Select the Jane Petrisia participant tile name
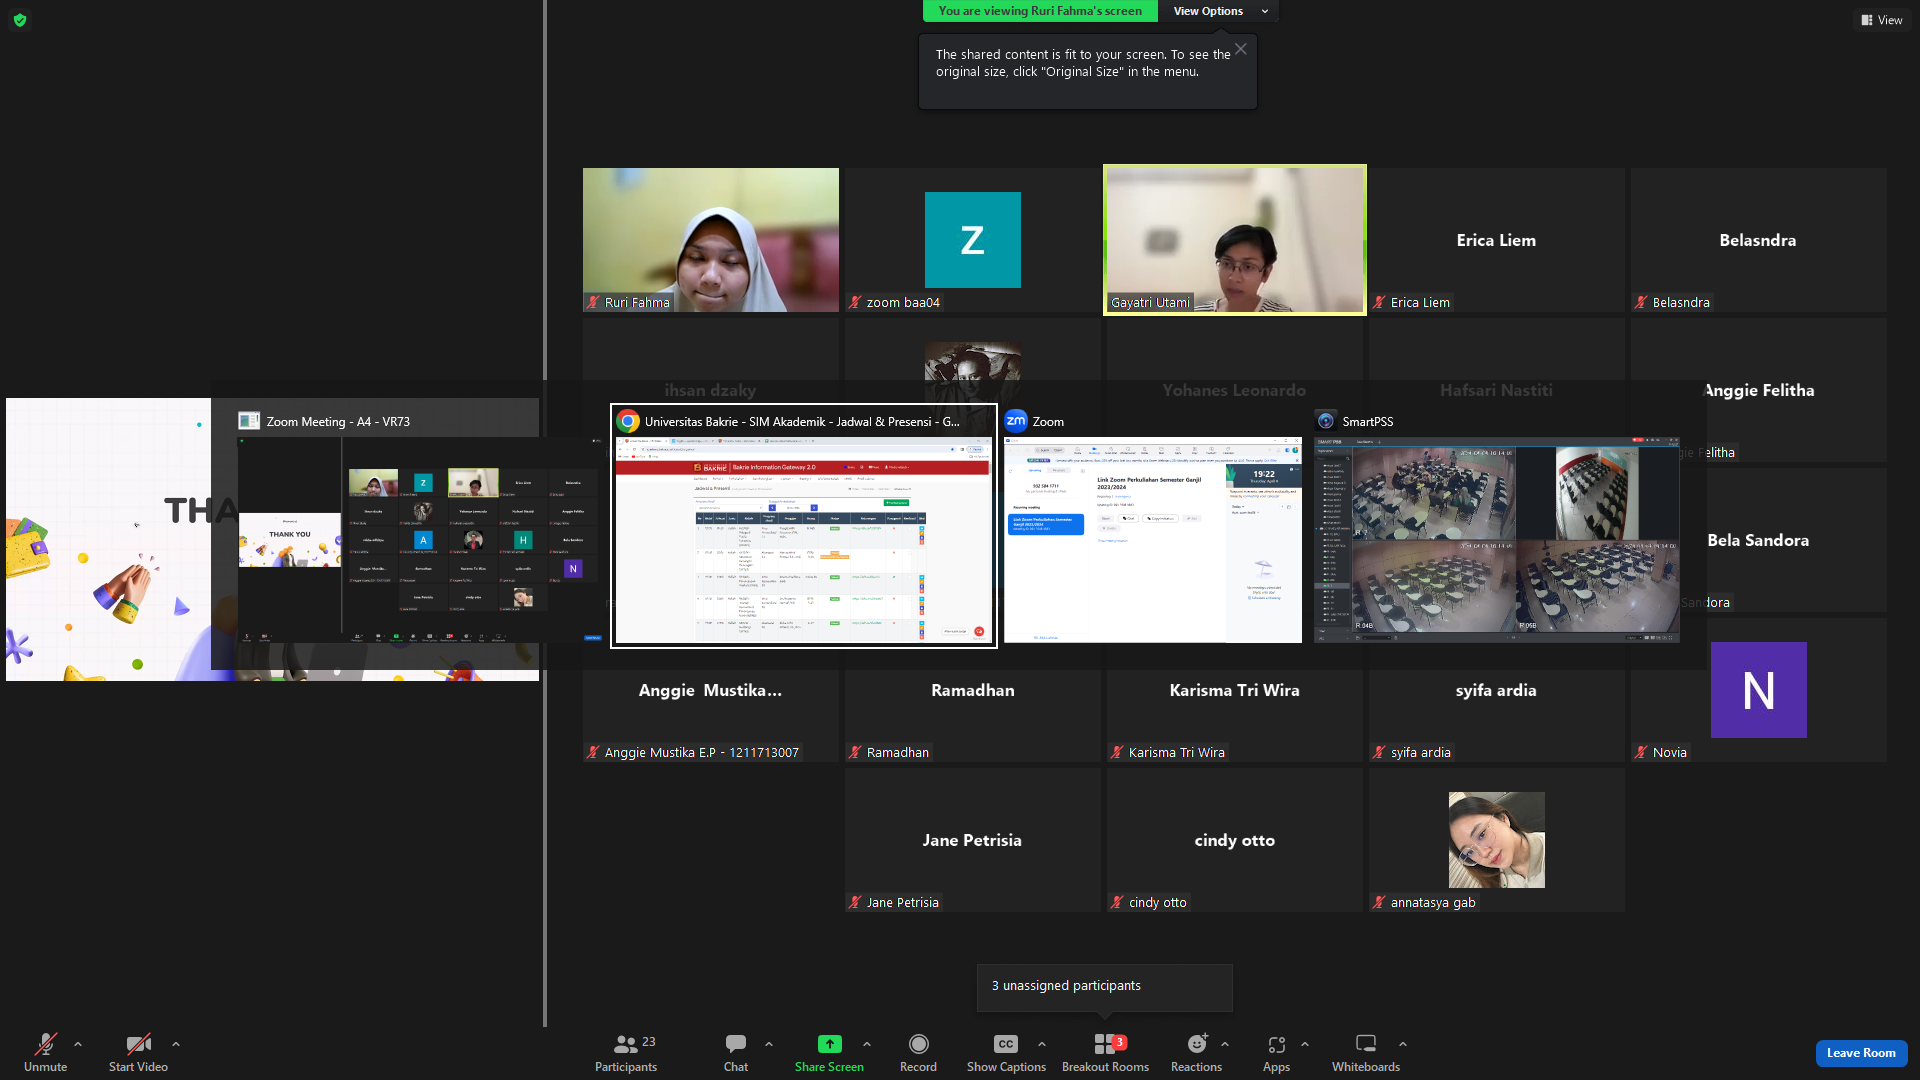The width and height of the screenshot is (1920, 1080). pos(972,840)
